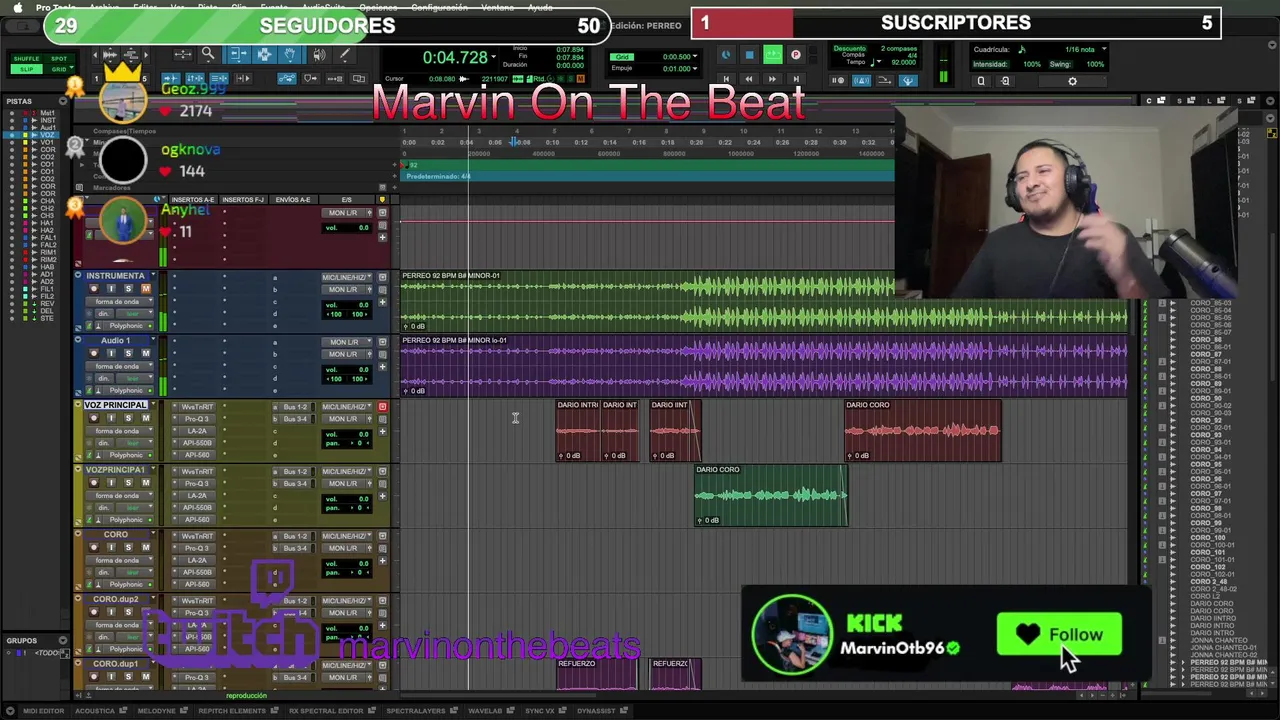Toggle input monitoring on Audio 1 track

111,353
